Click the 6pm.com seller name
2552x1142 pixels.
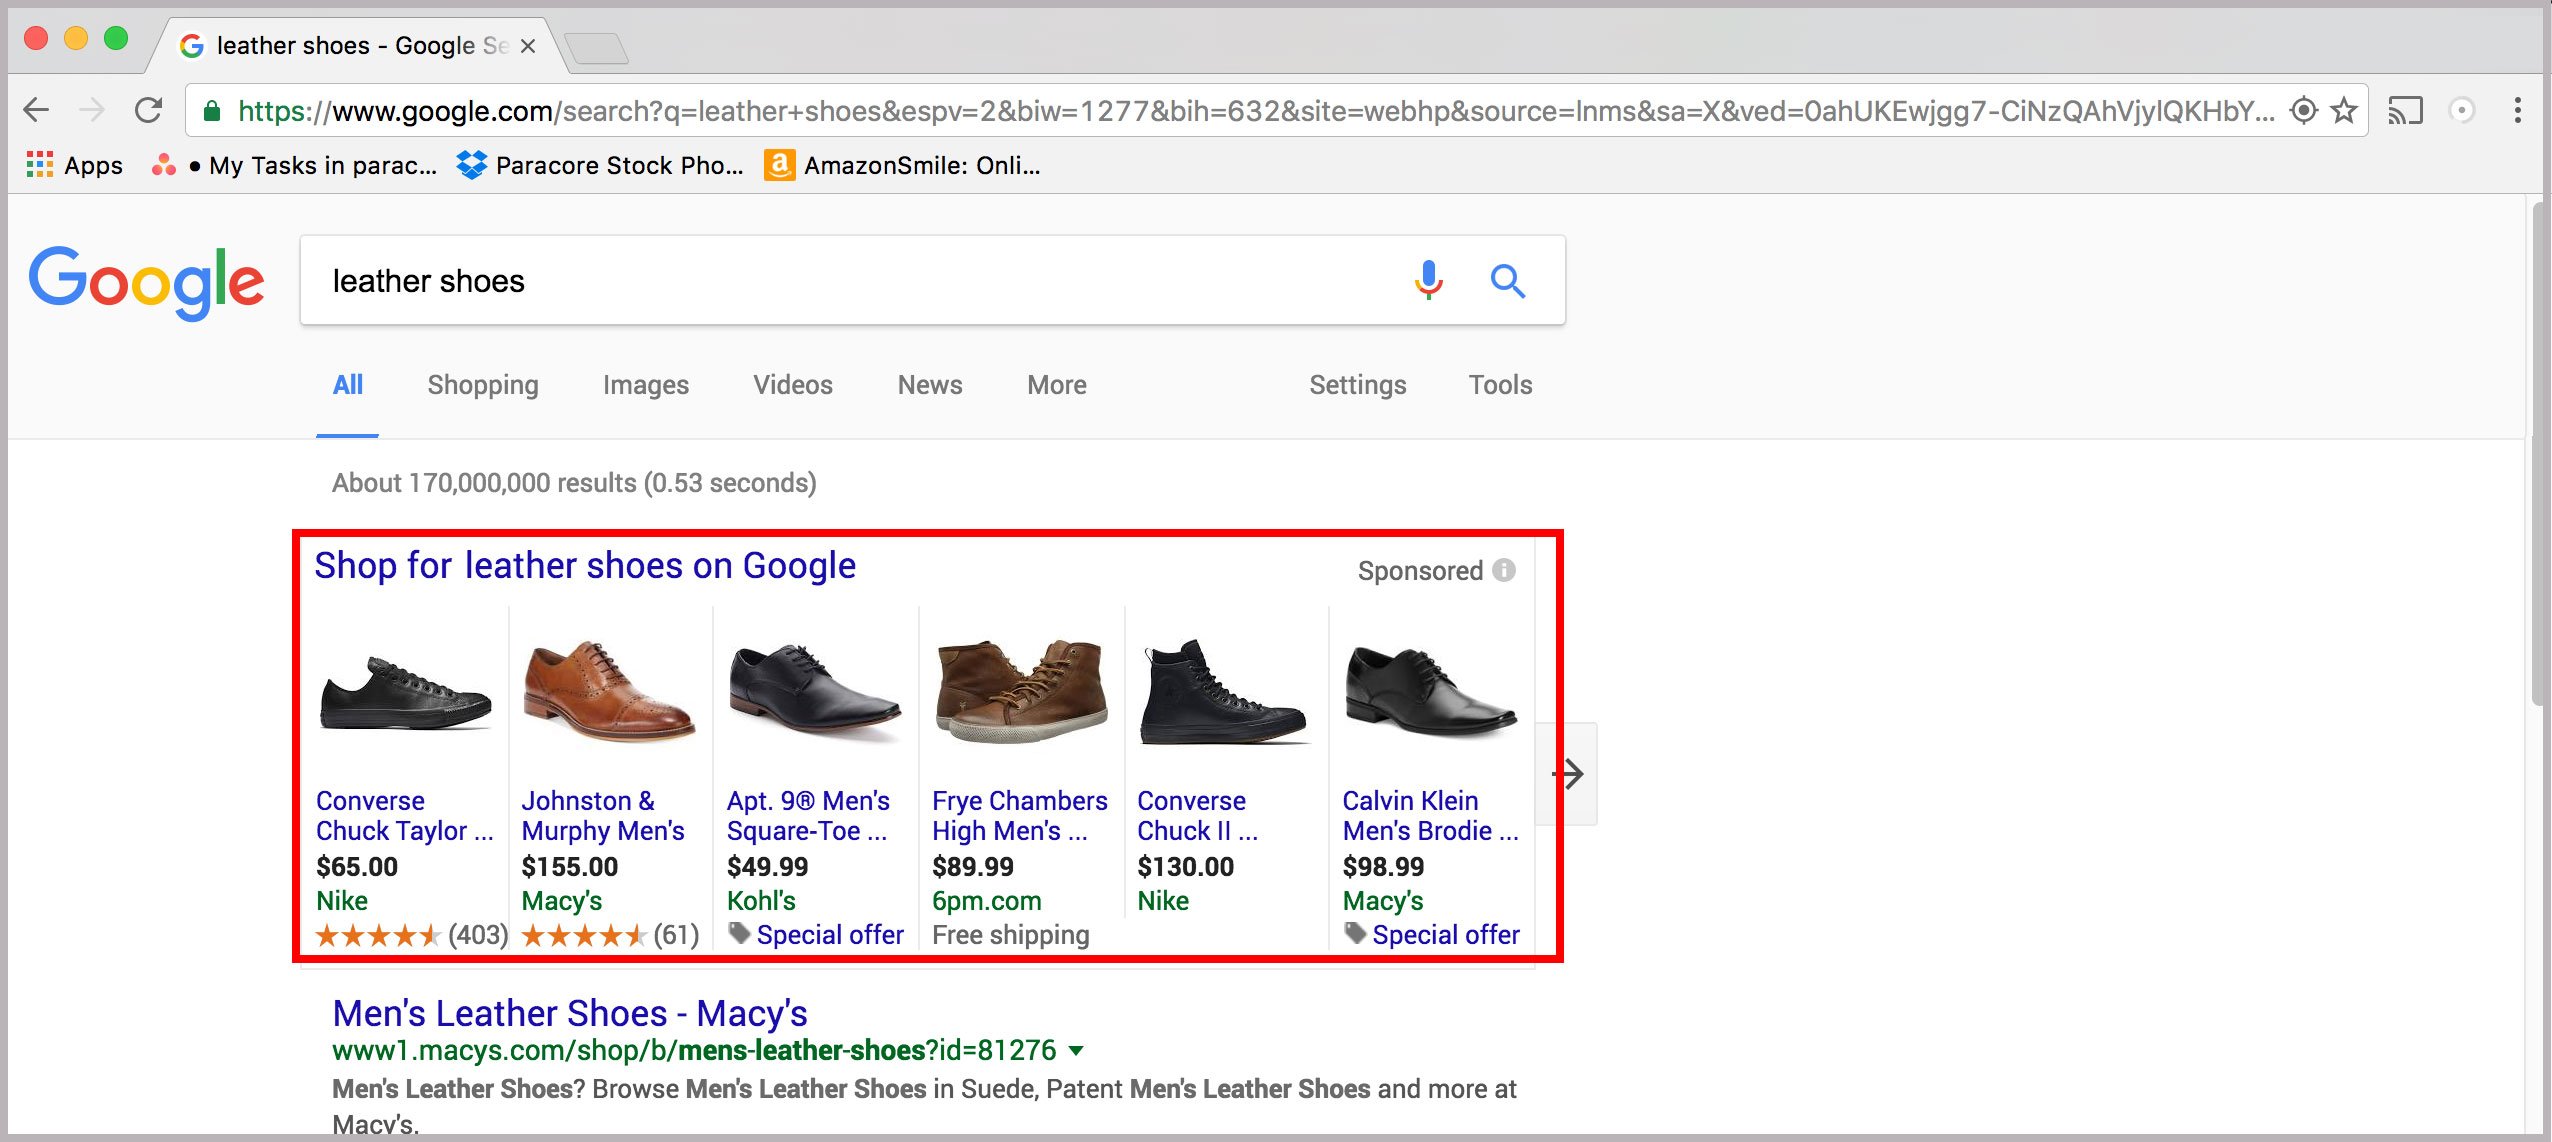[x=987, y=901]
